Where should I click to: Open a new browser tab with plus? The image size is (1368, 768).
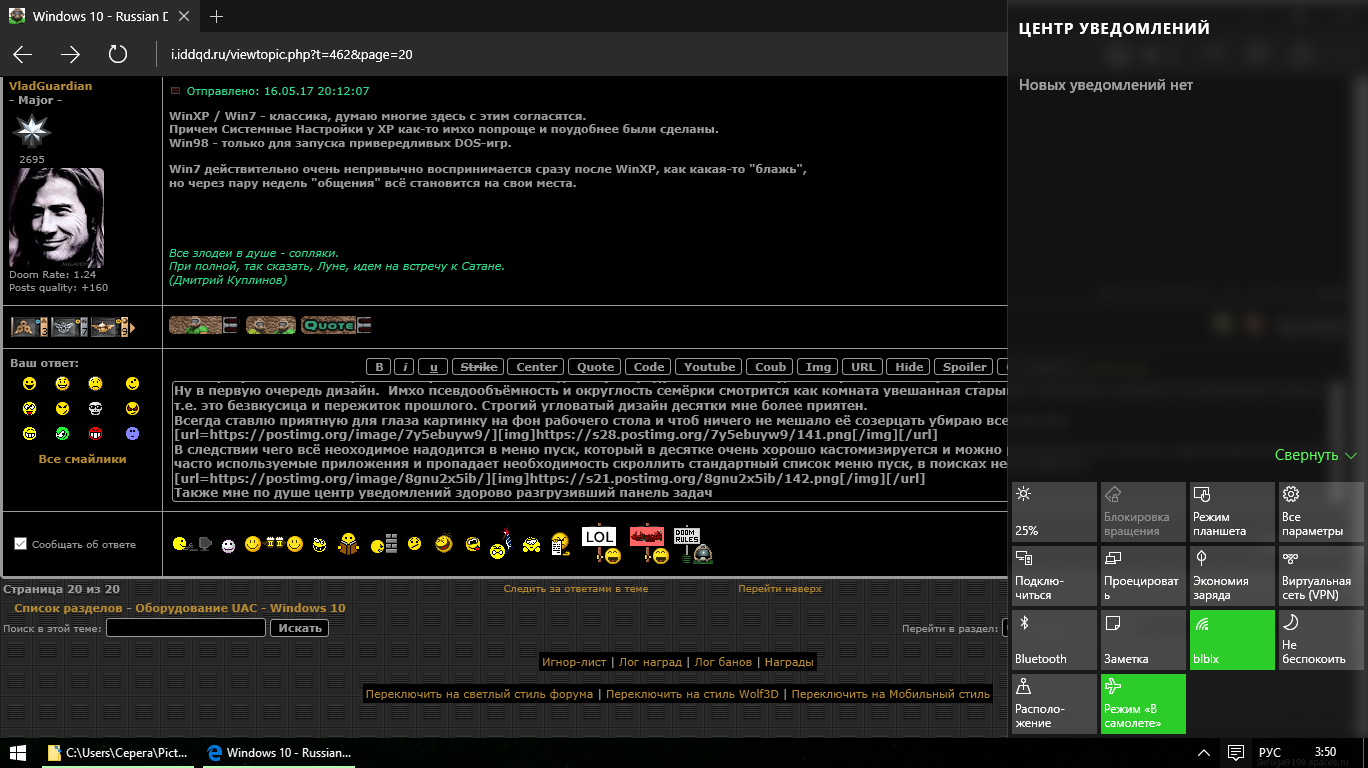point(217,16)
